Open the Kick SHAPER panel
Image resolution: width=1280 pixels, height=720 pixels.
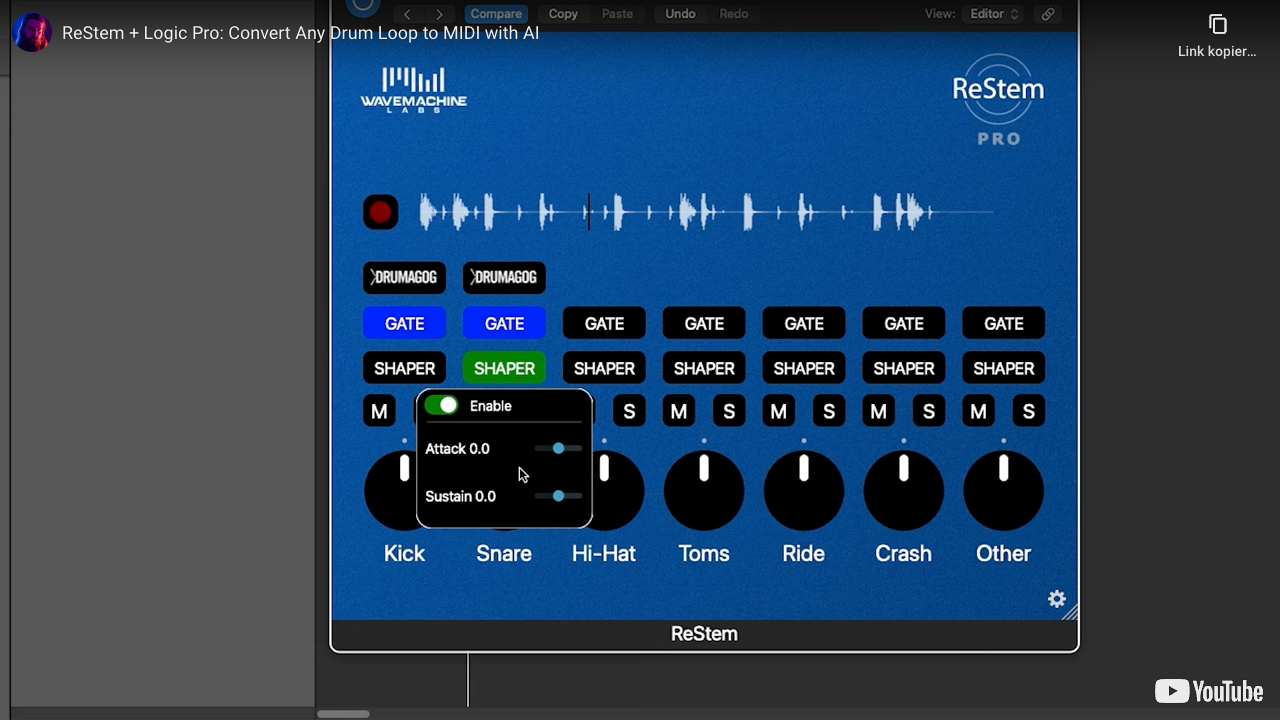pyautogui.click(x=404, y=368)
